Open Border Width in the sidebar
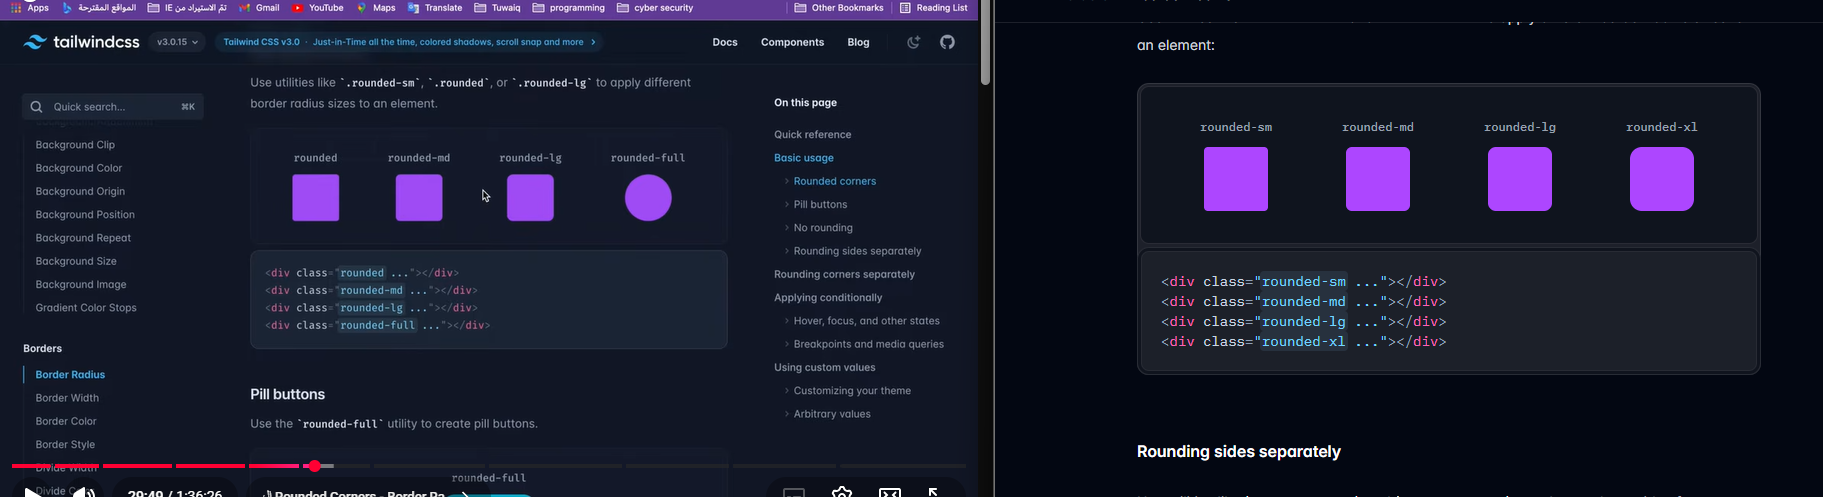Image resolution: width=1823 pixels, height=497 pixels. [67, 398]
